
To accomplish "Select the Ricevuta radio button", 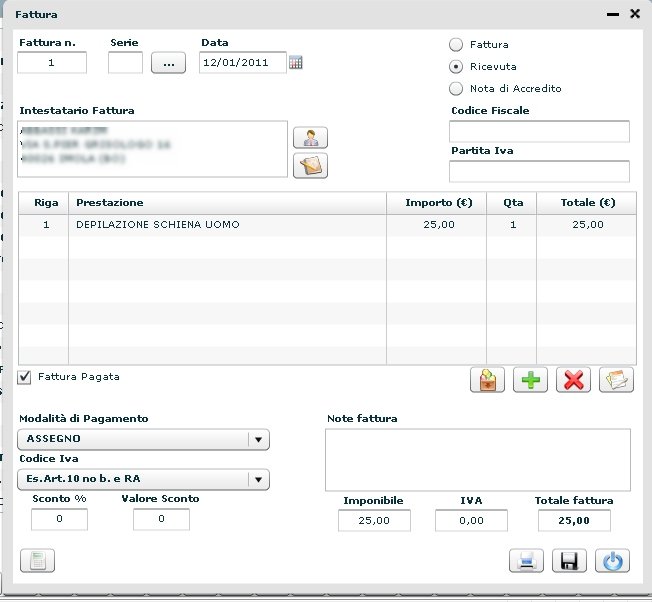I will point(456,67).
